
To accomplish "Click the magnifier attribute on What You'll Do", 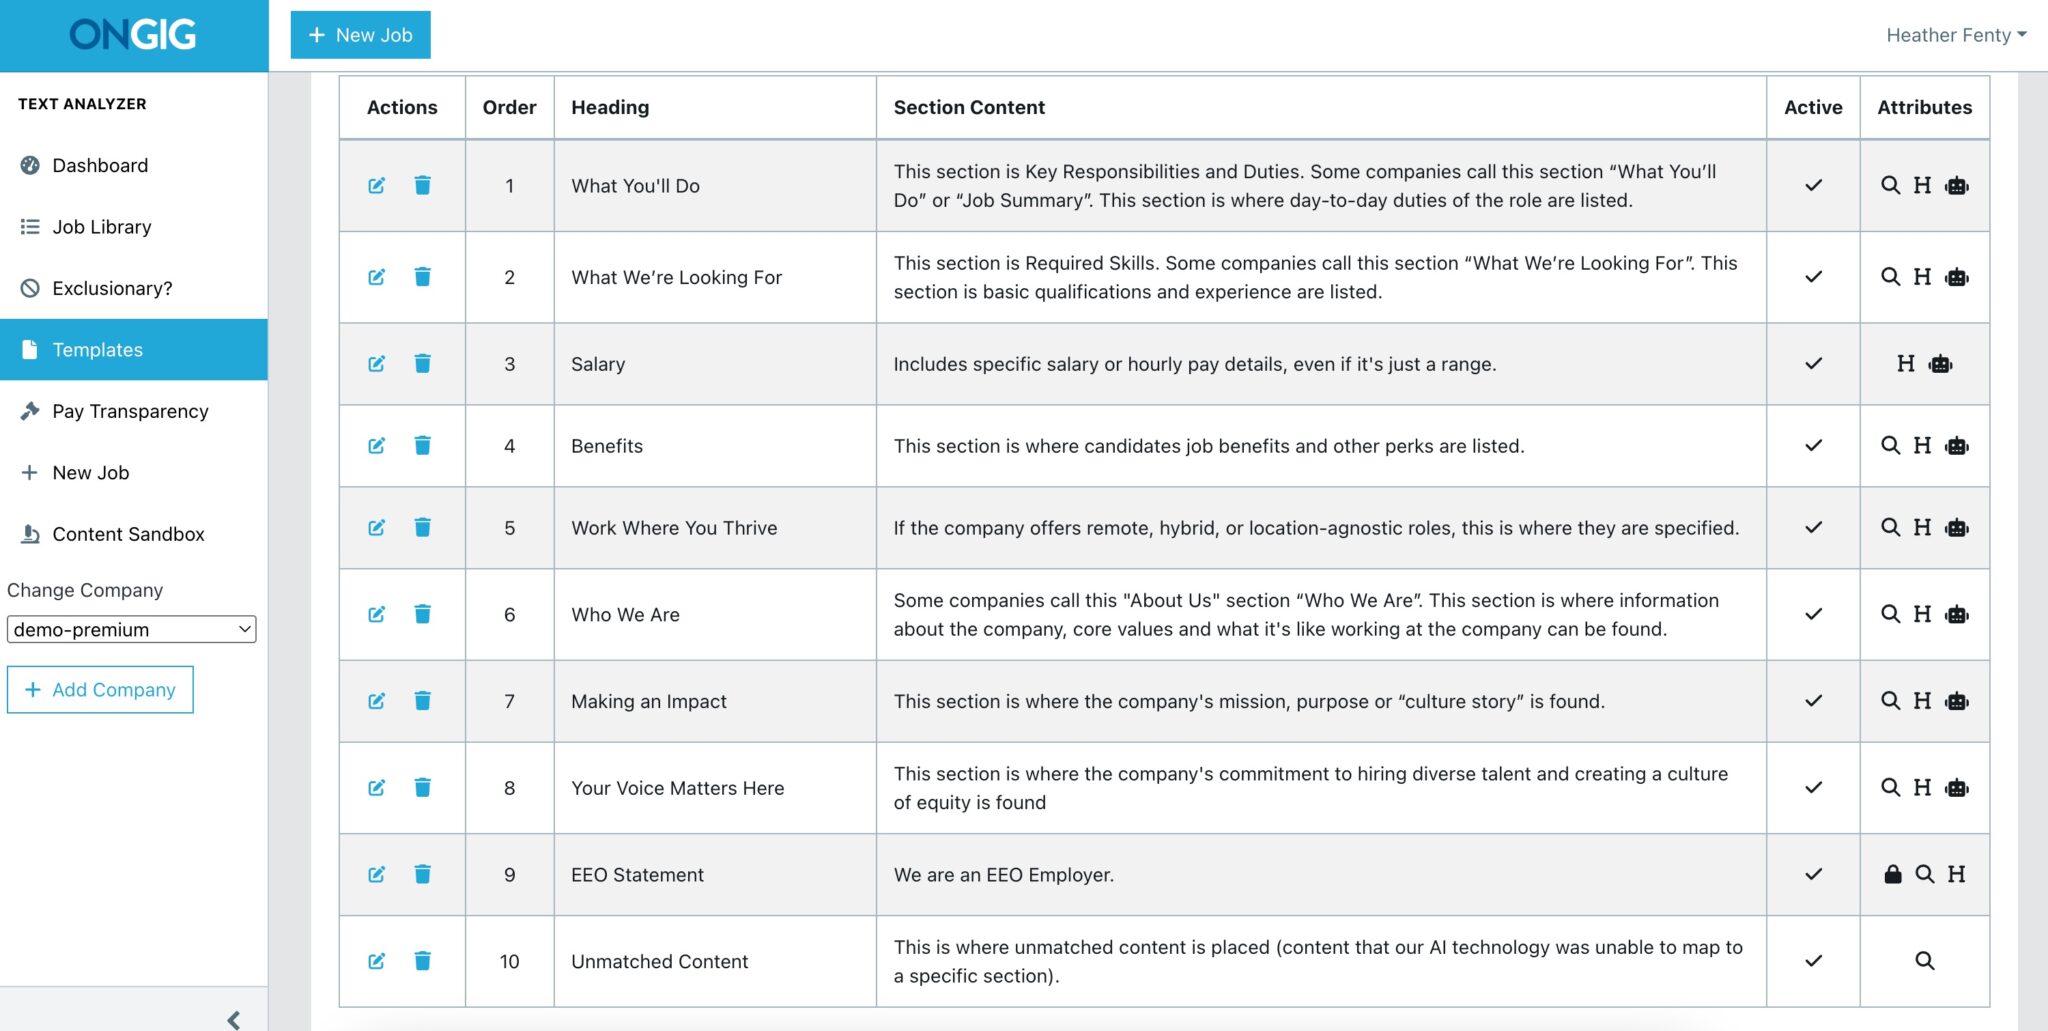I will coord(1891,186).
